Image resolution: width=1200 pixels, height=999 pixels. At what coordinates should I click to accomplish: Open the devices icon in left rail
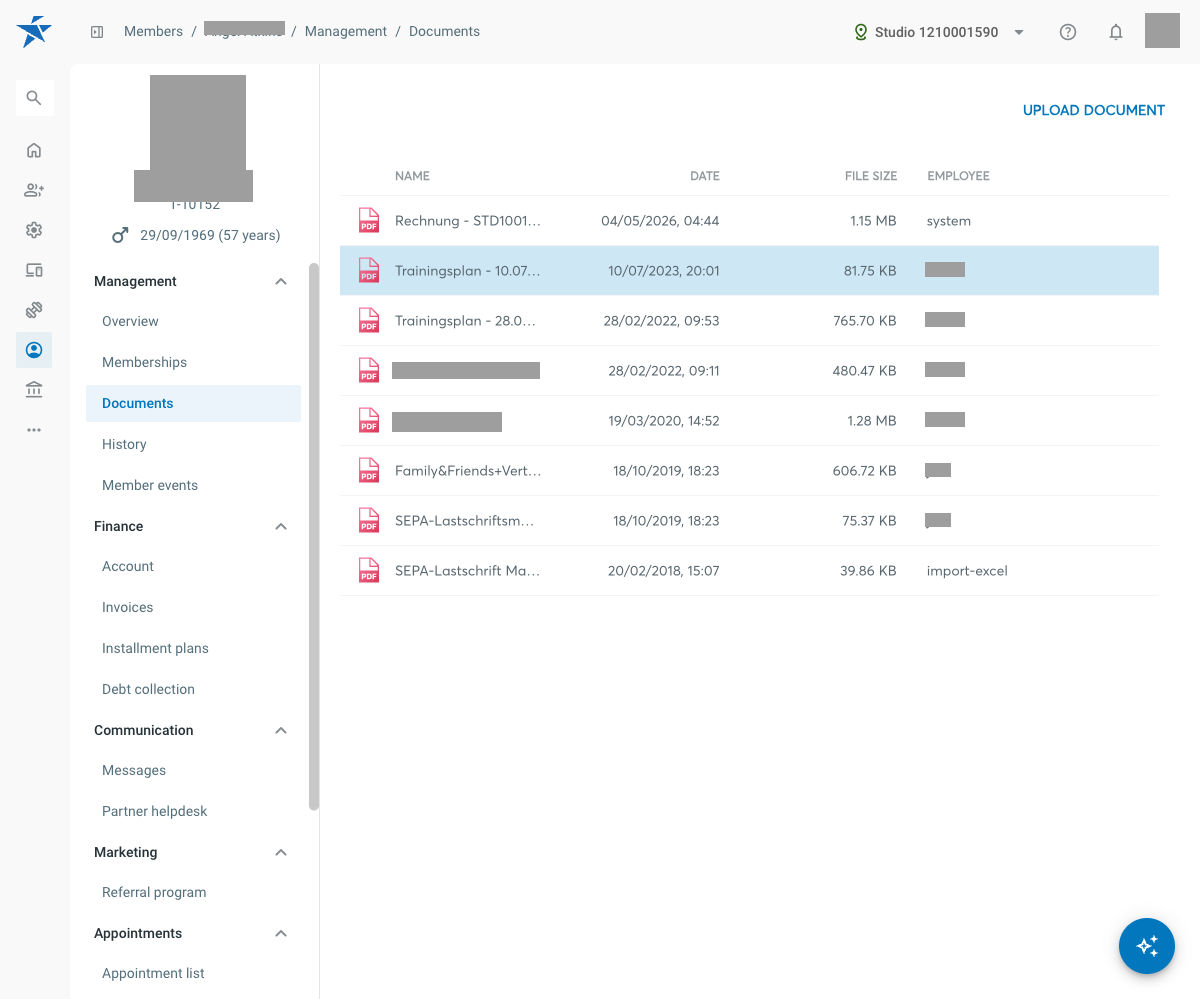point(34,270)
